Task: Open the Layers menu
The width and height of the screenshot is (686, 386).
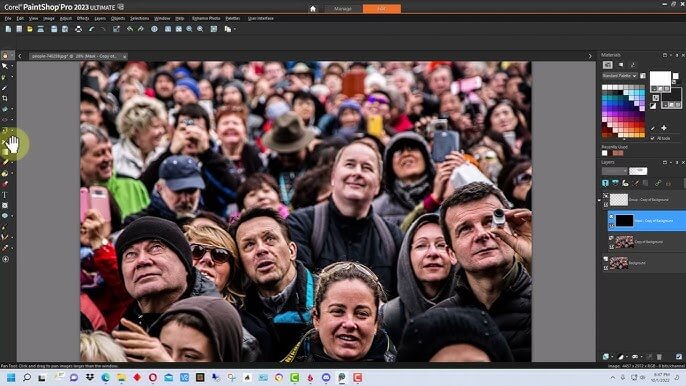Action: (100, 18)
